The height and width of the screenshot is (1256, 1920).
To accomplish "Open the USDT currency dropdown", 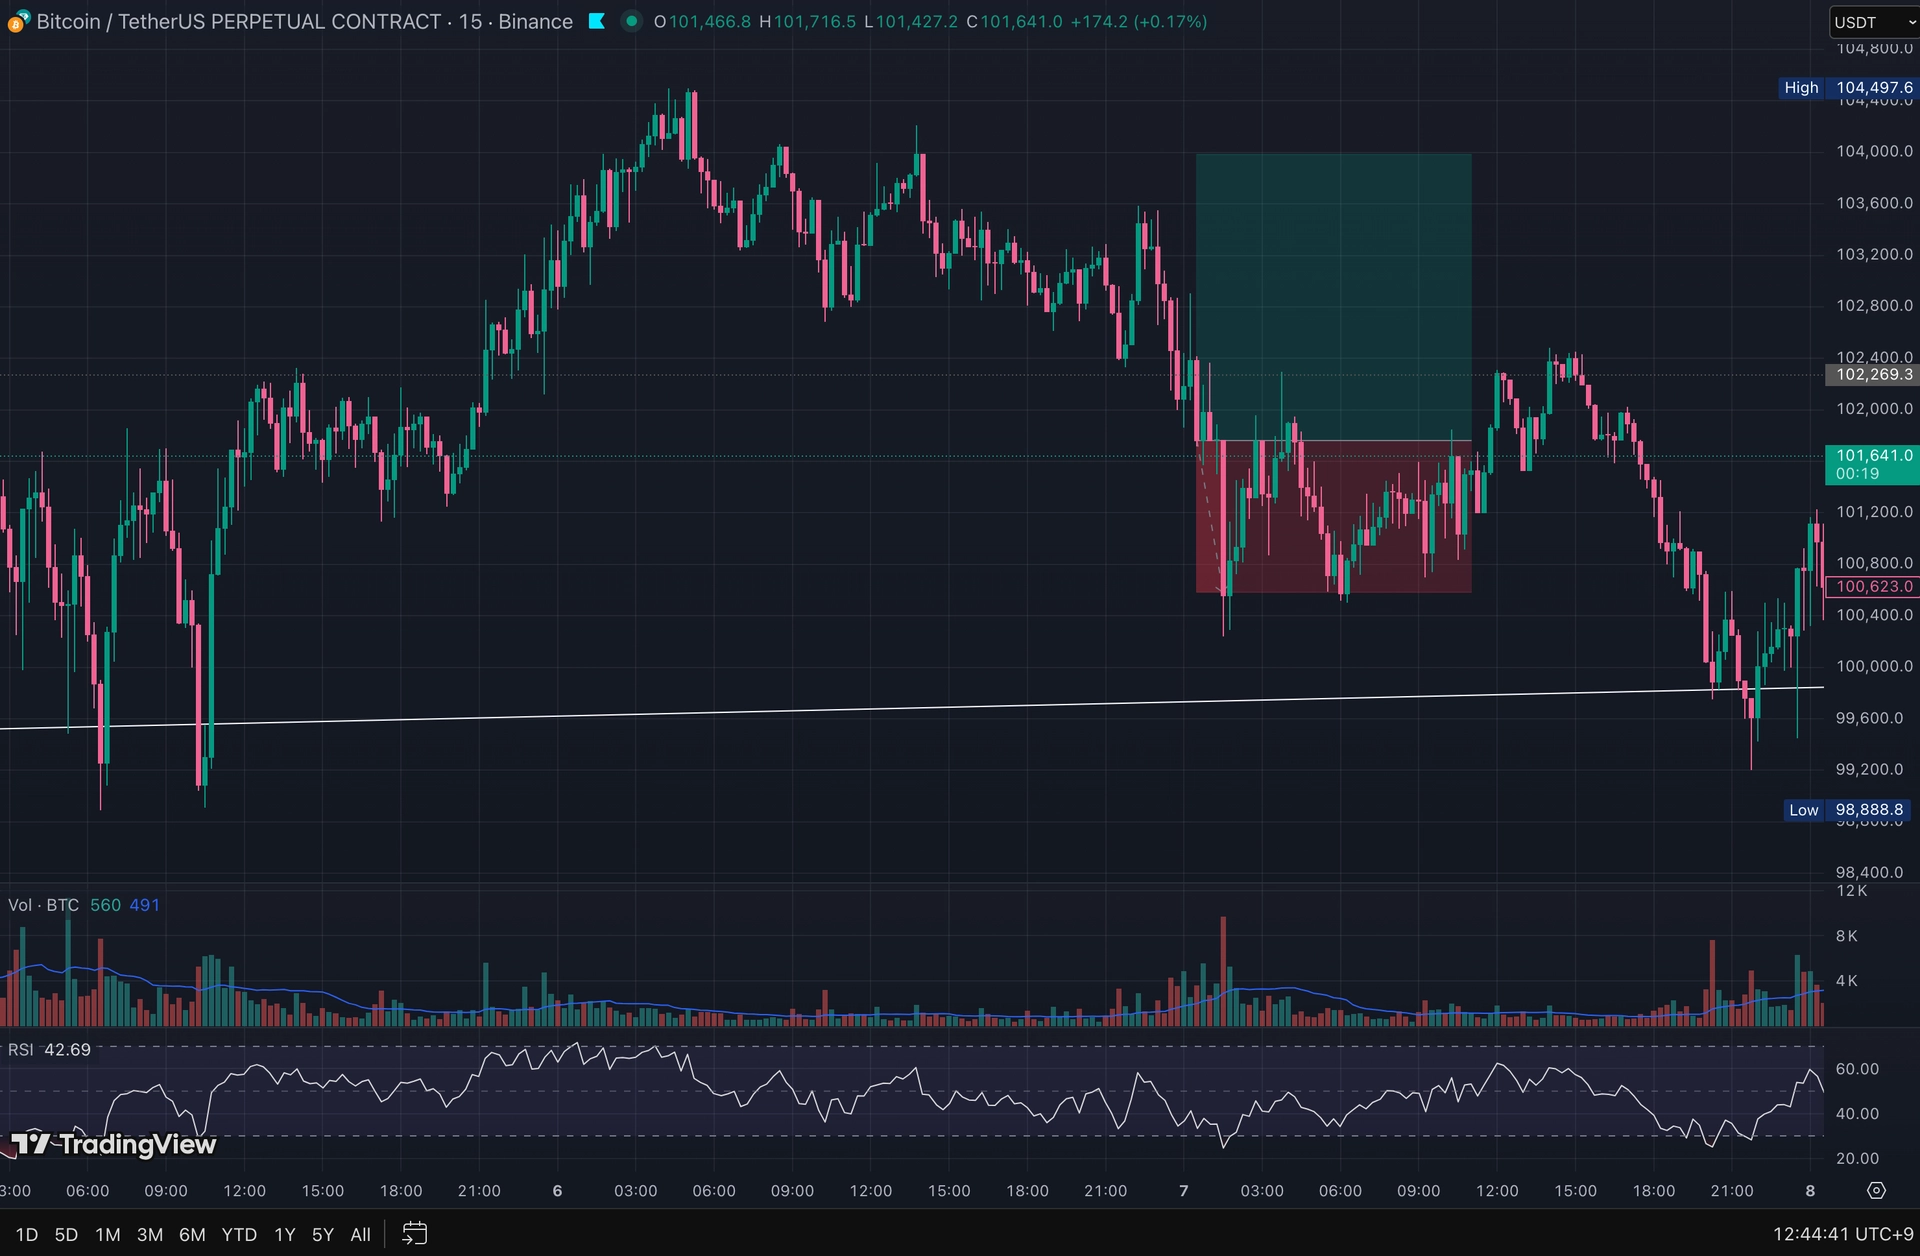I will tap(1873, 22).
